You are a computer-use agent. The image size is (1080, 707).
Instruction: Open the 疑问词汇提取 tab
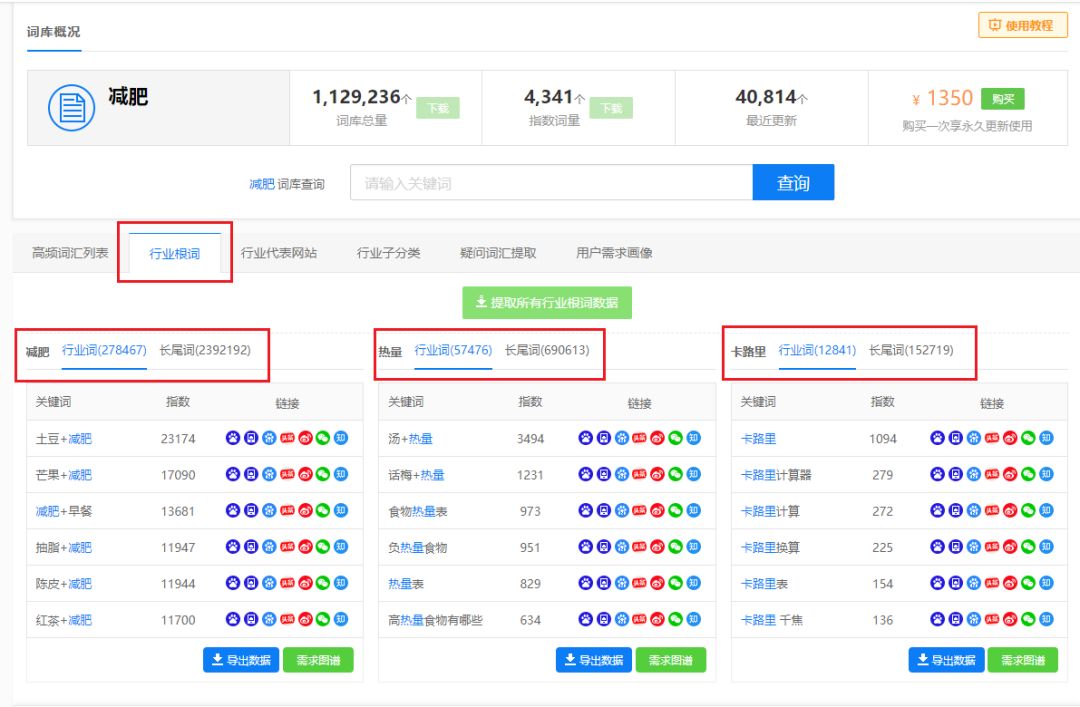[x=498, y=253]
